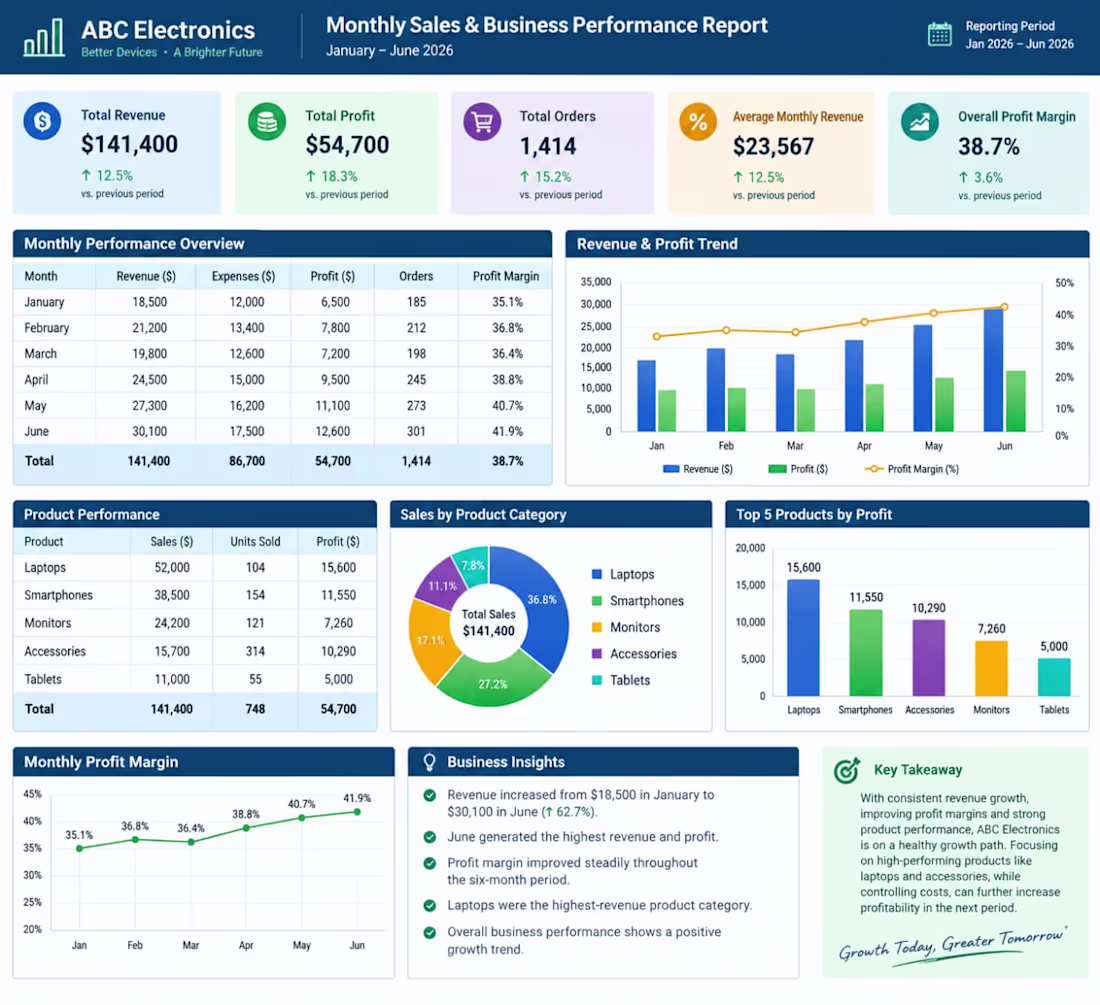Click the '314' units sold cell
This screenshot has height=1005, width=1100.
pos(255,651)
